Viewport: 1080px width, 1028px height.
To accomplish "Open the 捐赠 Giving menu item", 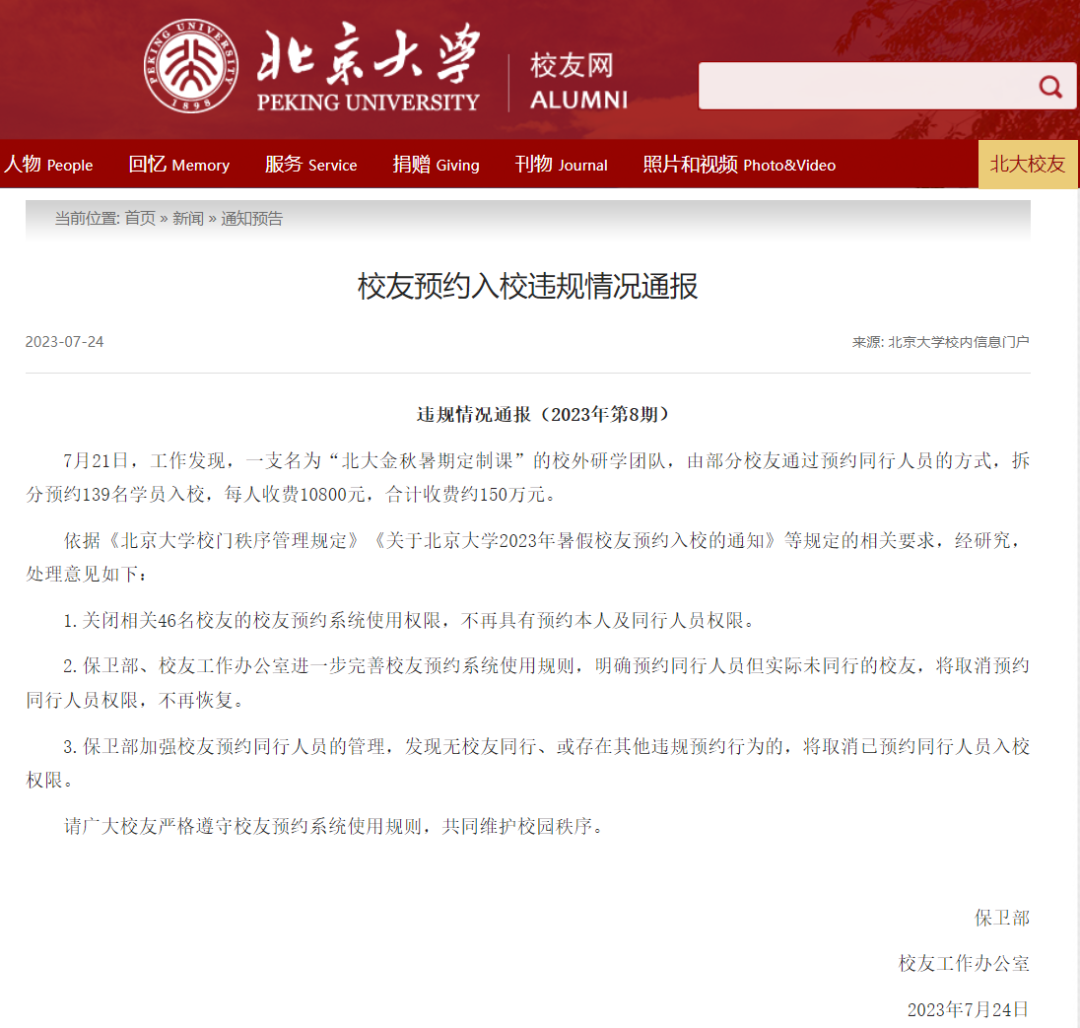I will click(436, 165).
